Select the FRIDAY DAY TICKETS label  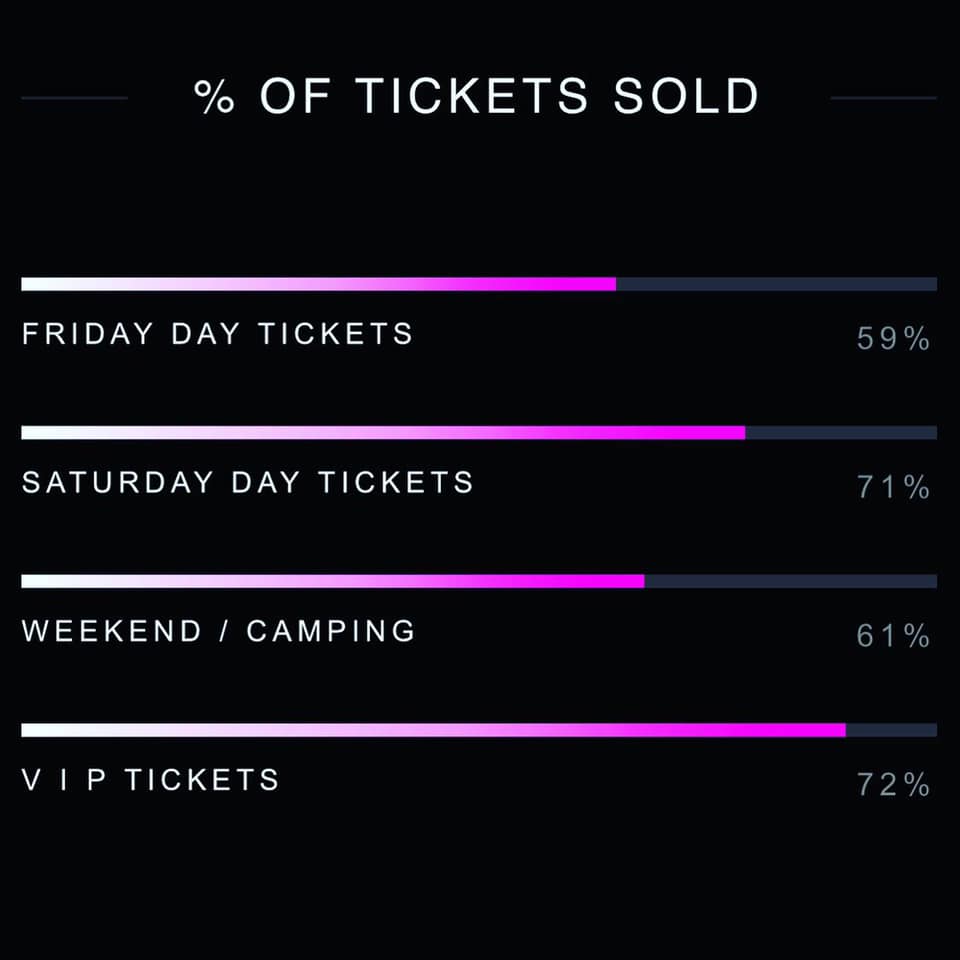[217, 334]
